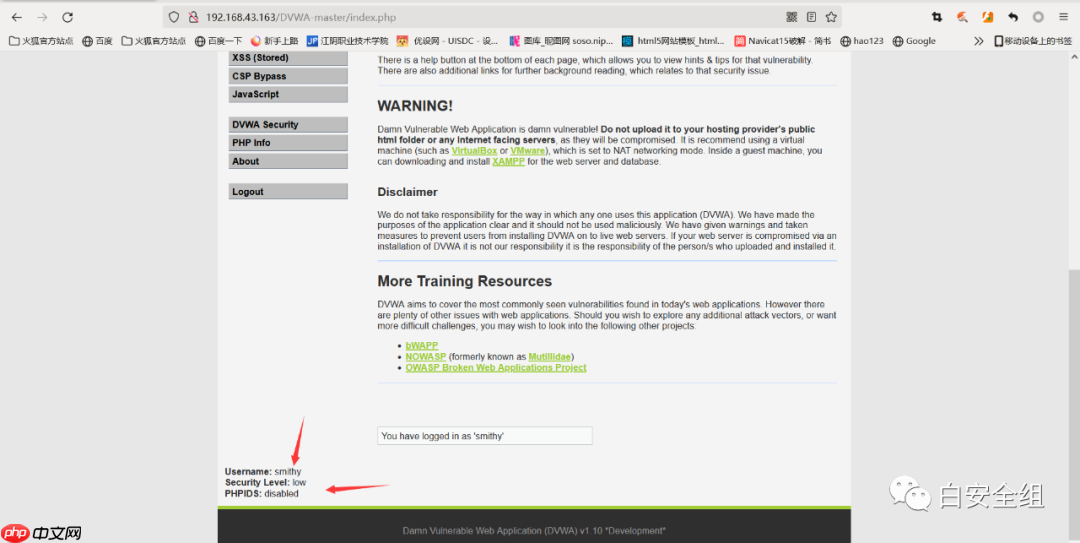Click the Disclaimer heading
The width and height of the screenshot is (1080, 543).
(x=407, y=192)
